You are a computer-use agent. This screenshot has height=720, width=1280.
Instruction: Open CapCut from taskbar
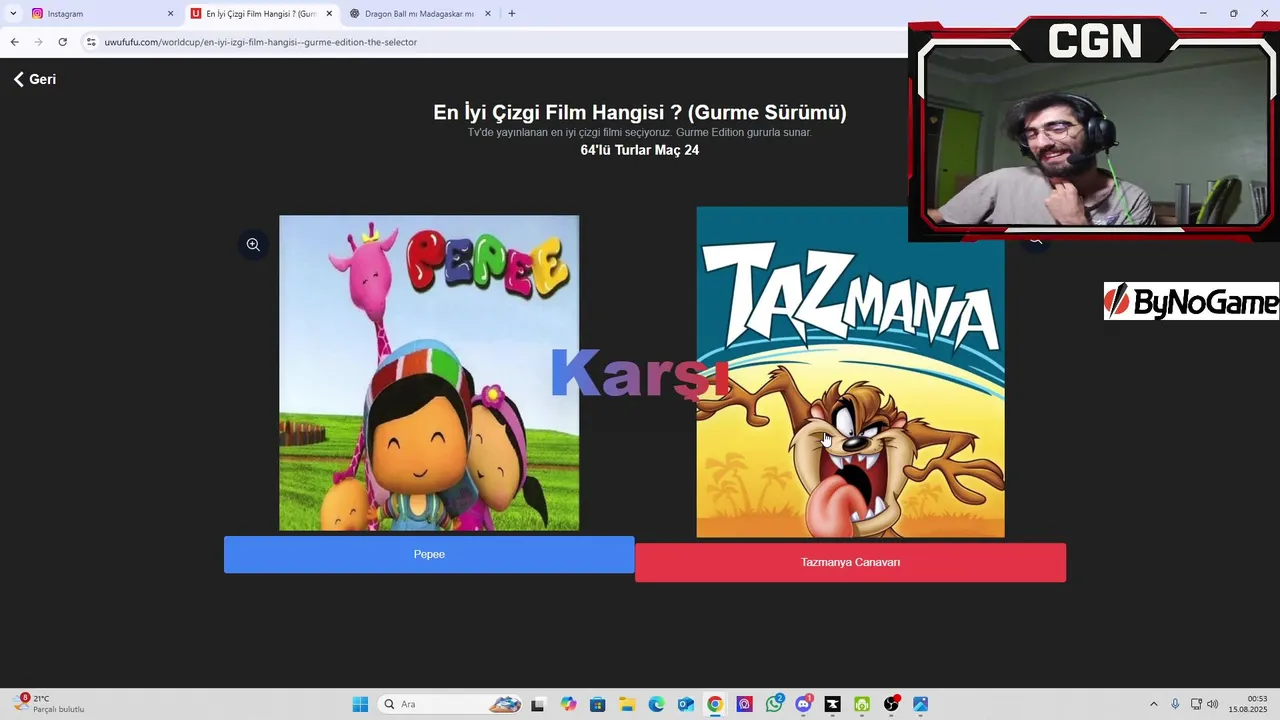coord(832,704)
